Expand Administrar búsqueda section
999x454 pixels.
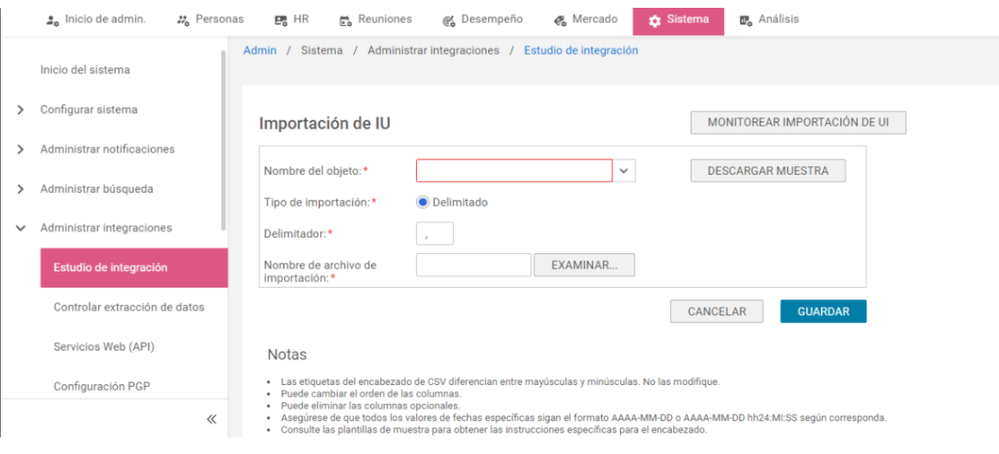(20, 189)
